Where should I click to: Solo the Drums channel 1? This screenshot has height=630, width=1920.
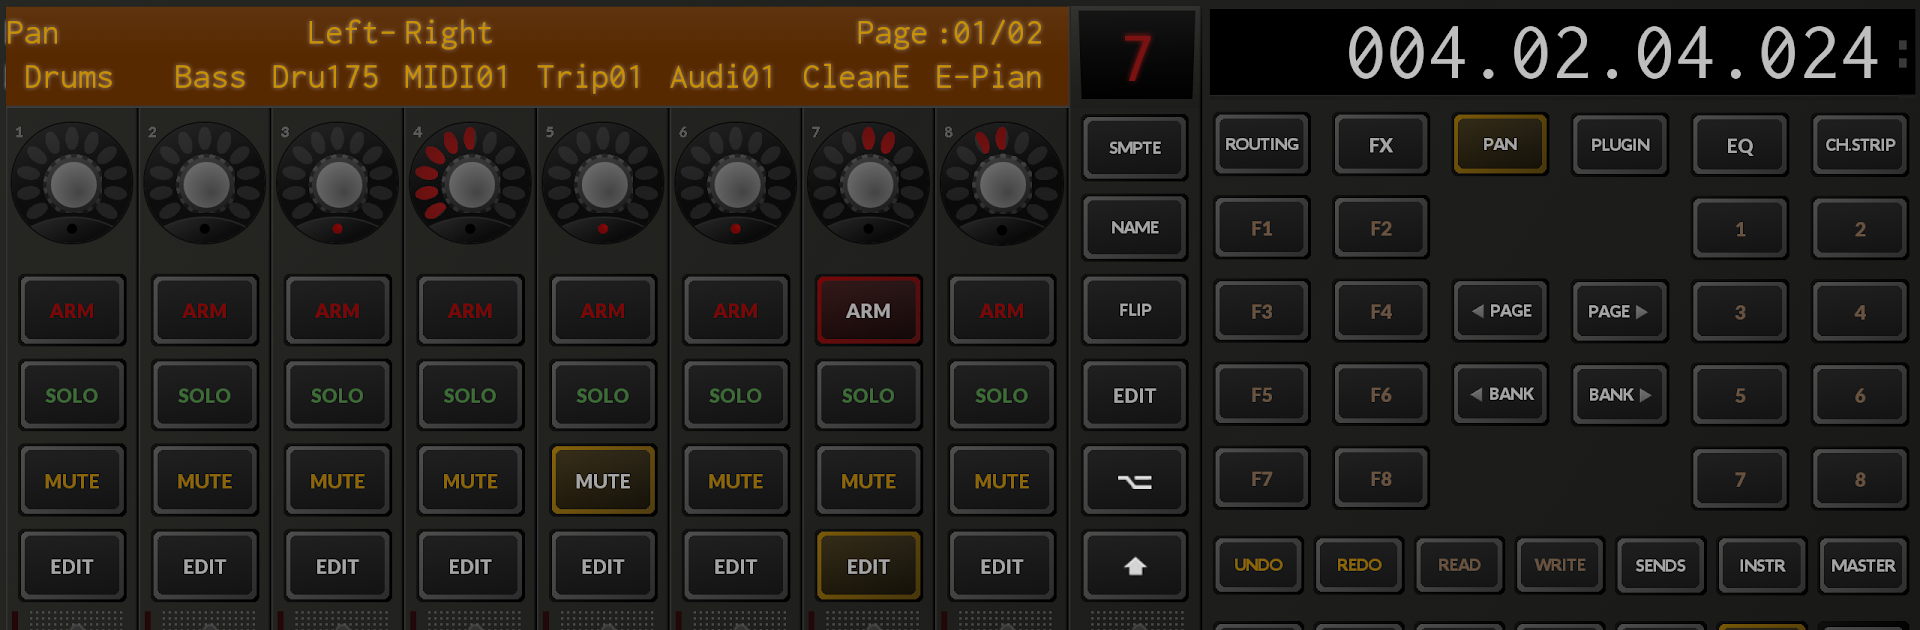(72, 396)
